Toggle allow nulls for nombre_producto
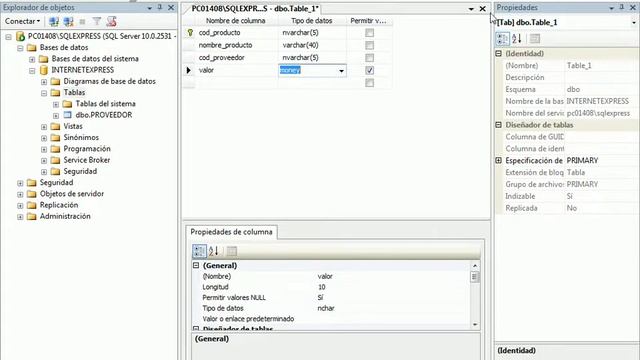Viewport: 640px width, 360px height. (x=369, y=45)
